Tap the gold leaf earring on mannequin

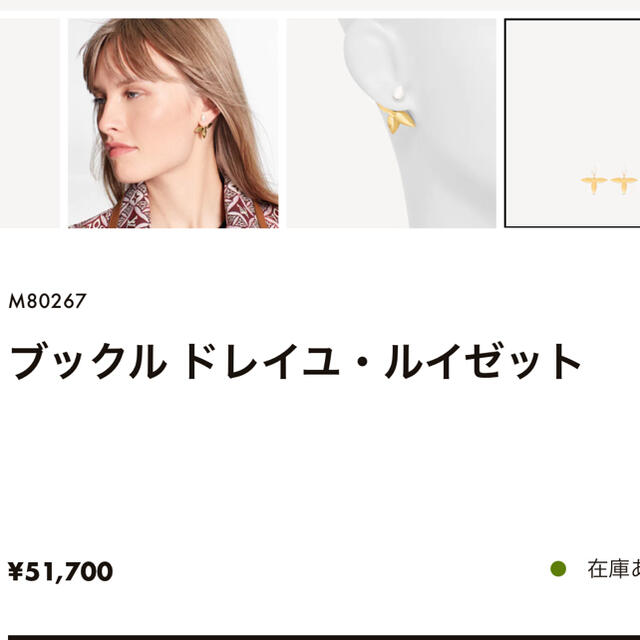coord(396,119)
